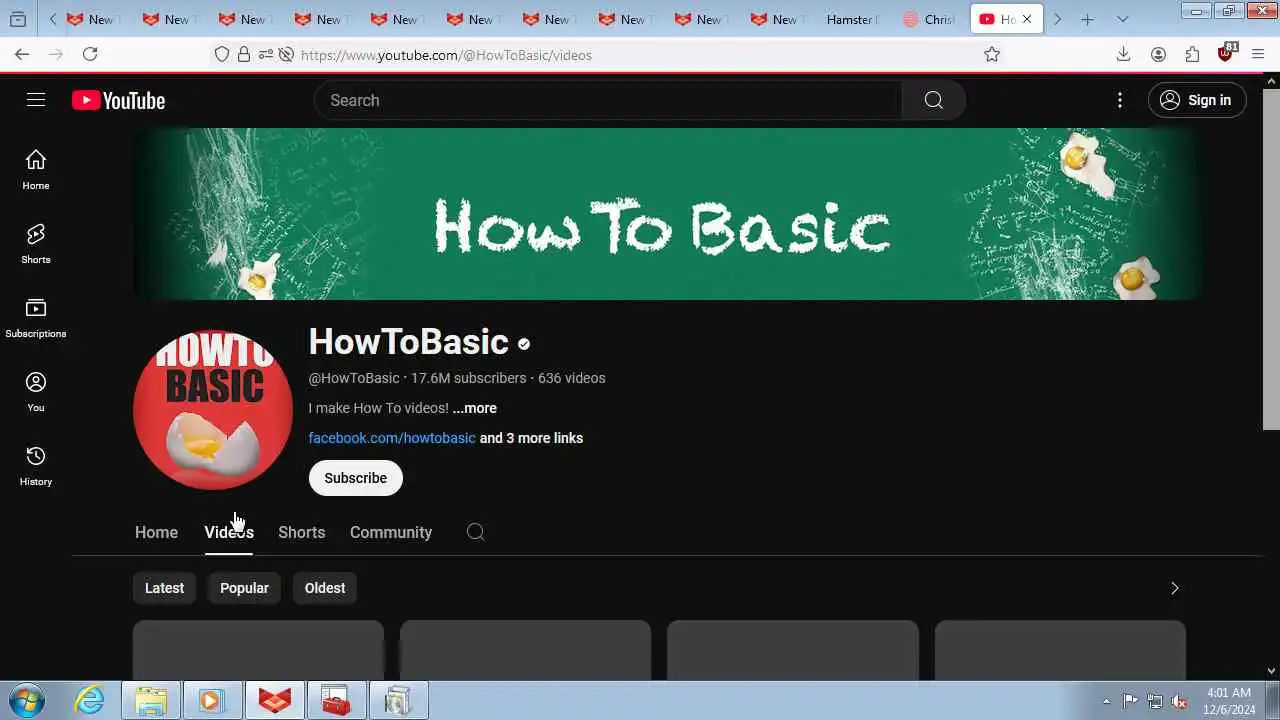Switch to the channel Home tab
The image size is (1280, 720).
156,532
